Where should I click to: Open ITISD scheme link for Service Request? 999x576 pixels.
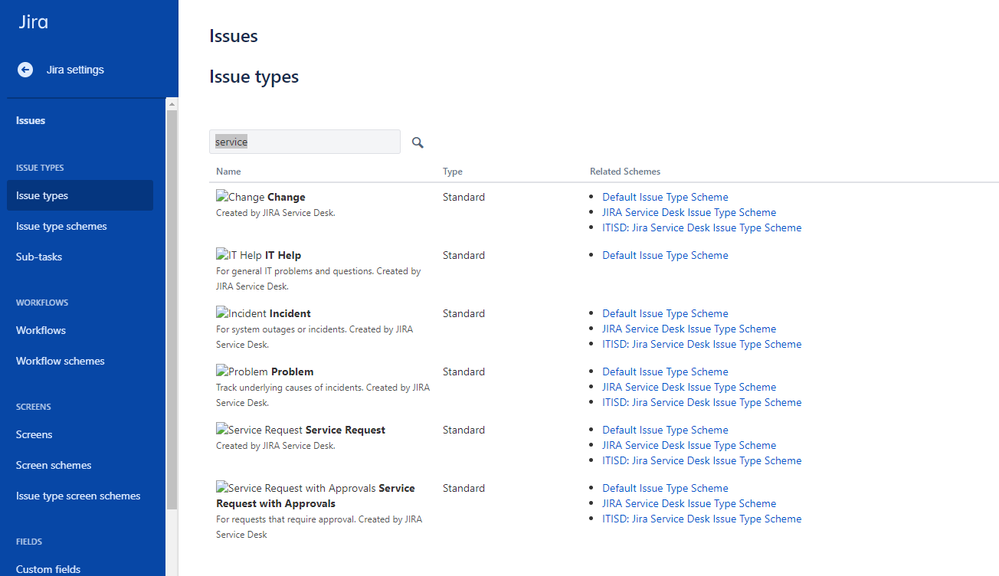click(x=701, y=461)
